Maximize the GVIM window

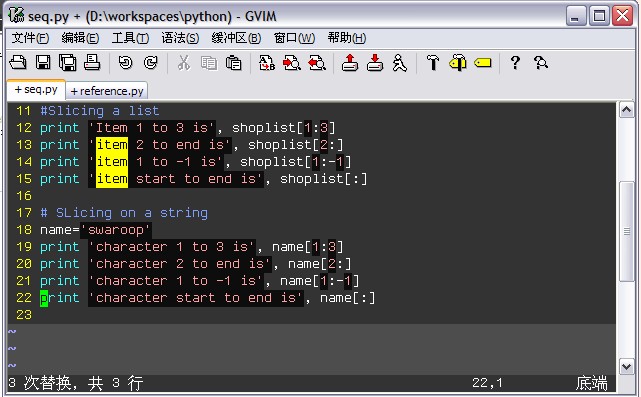599,16
